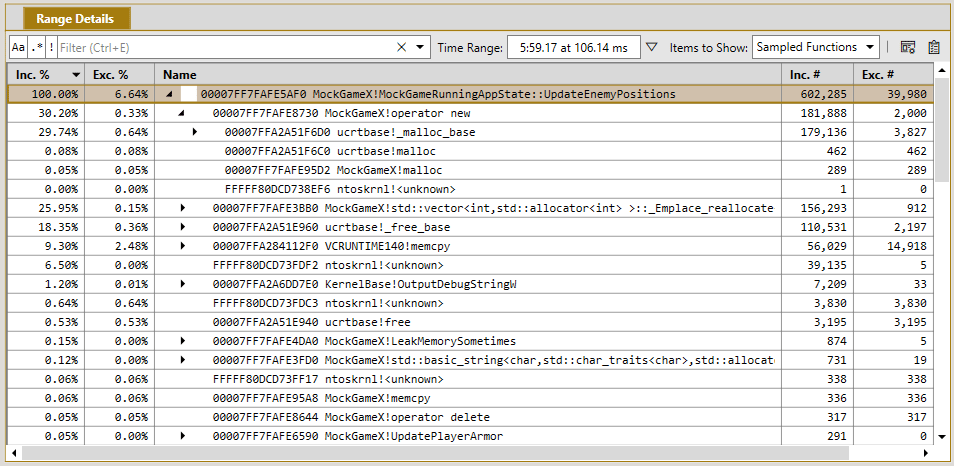
Task: Click the Time Range value box
Action: click(573, 47)
